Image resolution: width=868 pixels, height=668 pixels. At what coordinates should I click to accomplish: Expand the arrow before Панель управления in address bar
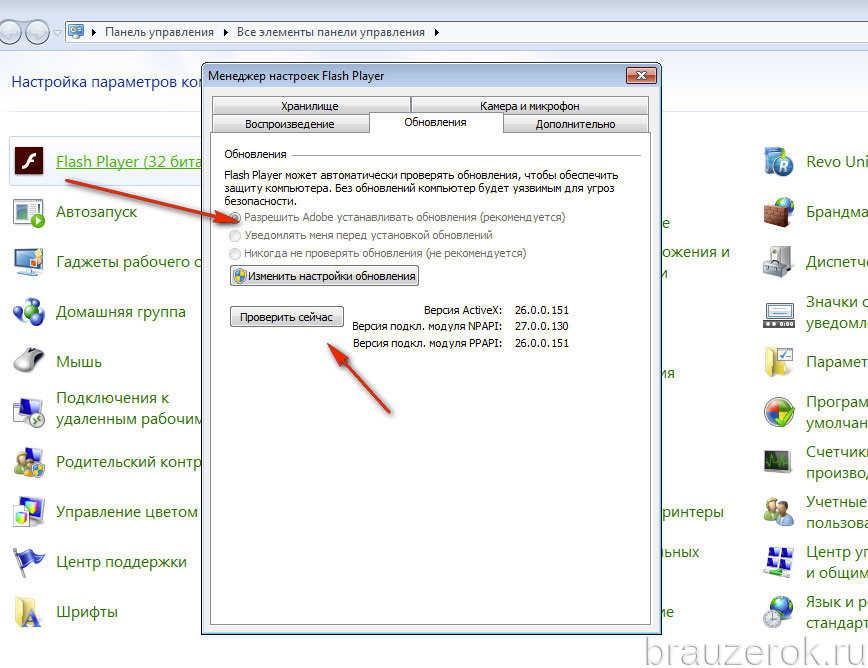[x=94, y=32]
